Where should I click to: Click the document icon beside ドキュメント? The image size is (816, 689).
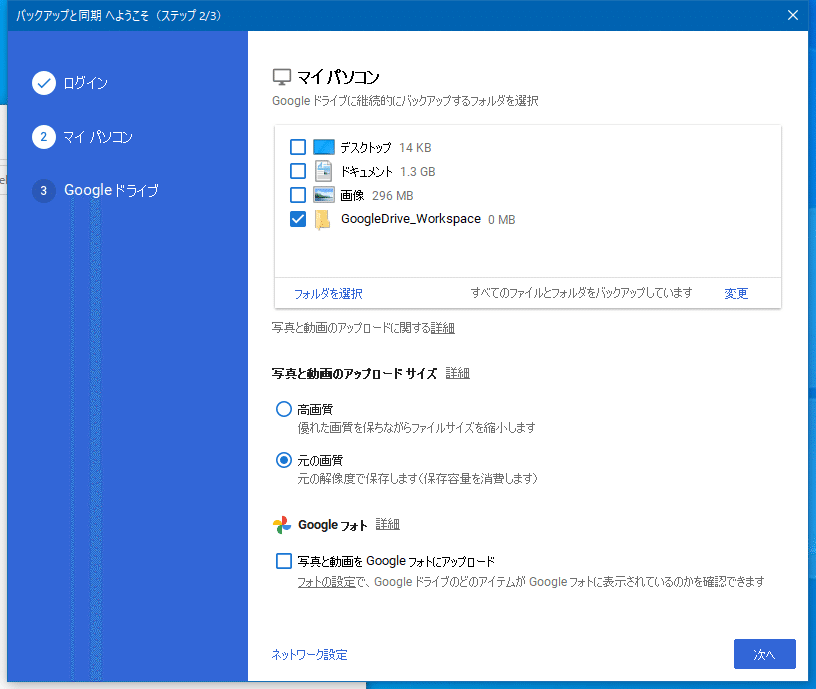321,170
